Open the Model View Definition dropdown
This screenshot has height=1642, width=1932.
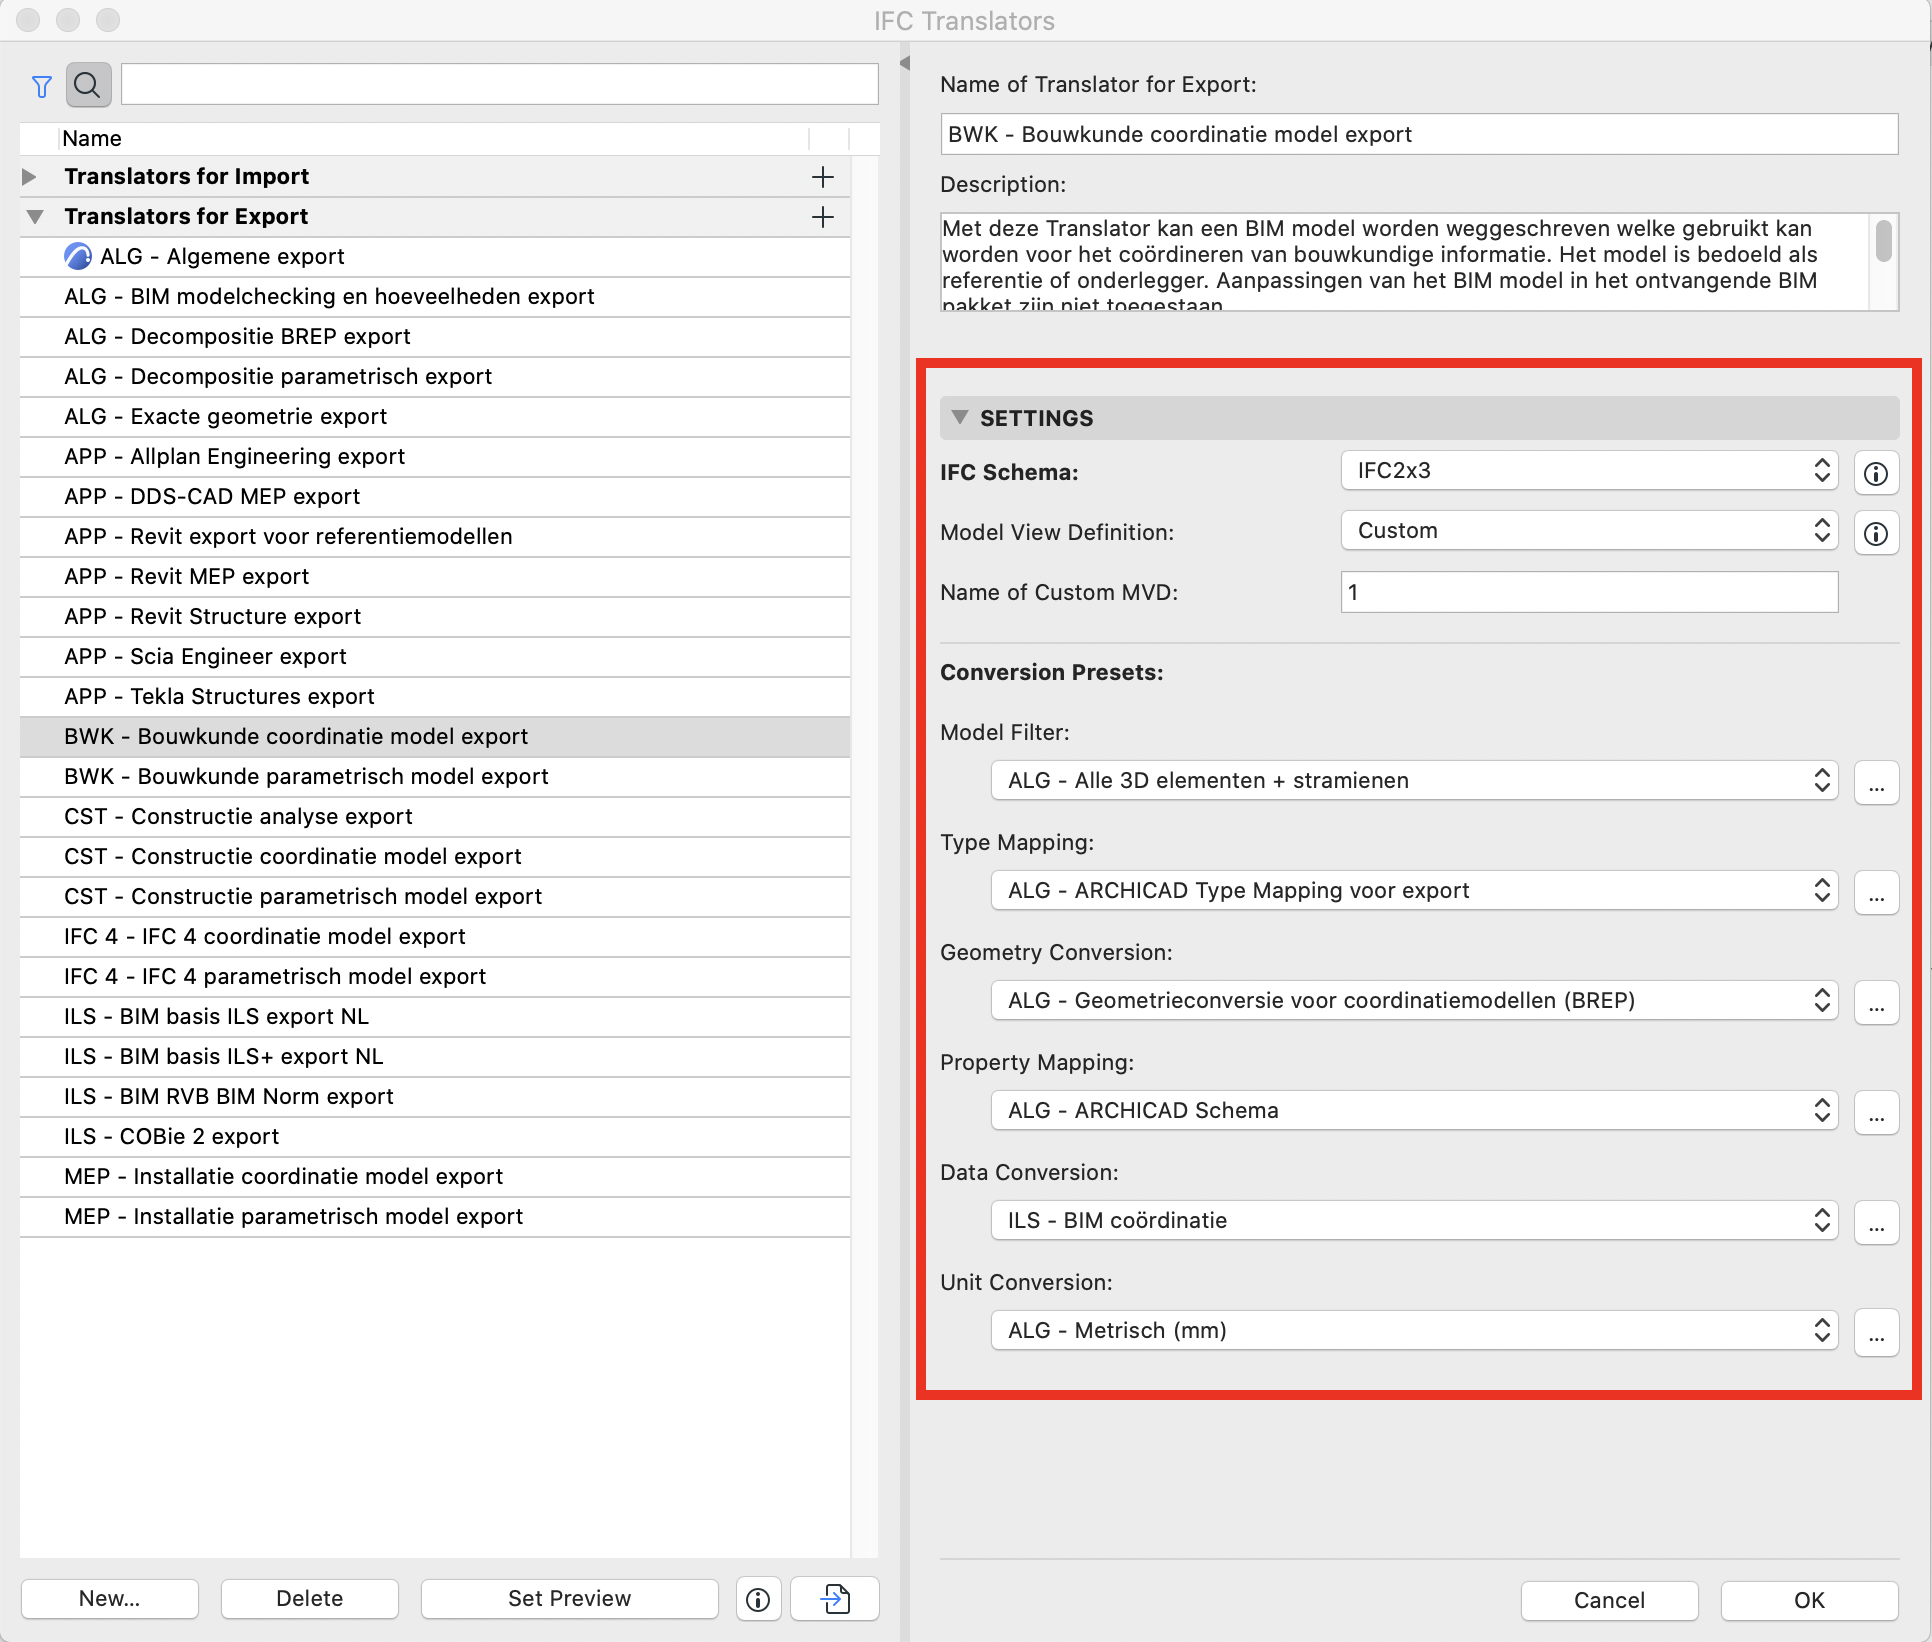point(1589,531)
